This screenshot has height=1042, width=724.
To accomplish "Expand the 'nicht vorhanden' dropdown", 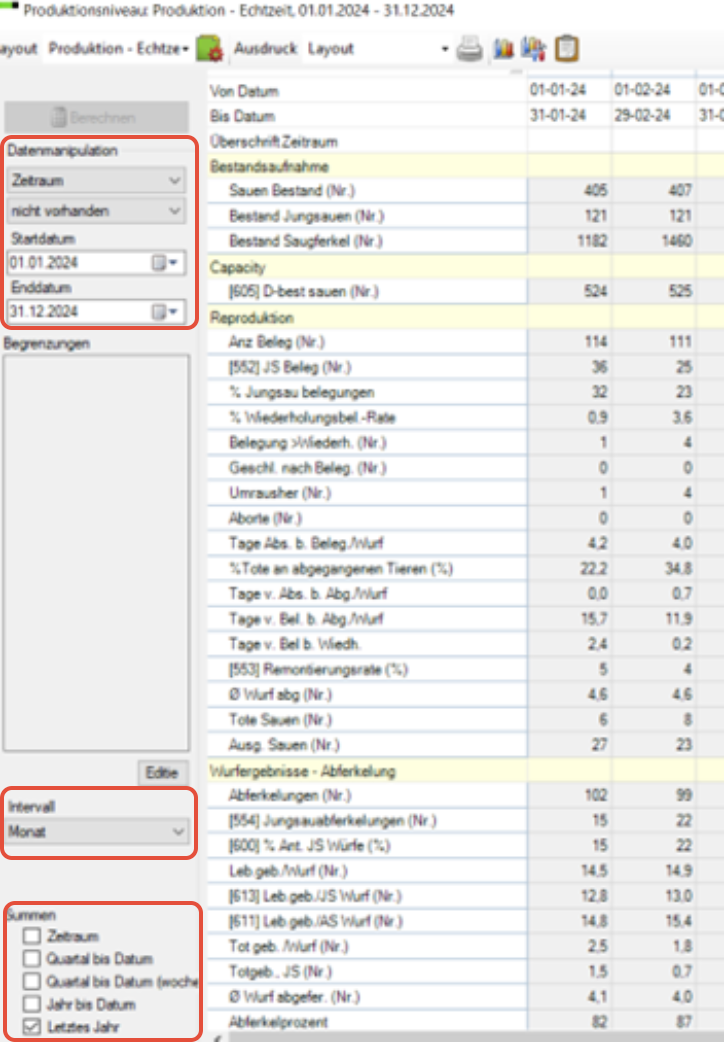I will click(96, 211).
